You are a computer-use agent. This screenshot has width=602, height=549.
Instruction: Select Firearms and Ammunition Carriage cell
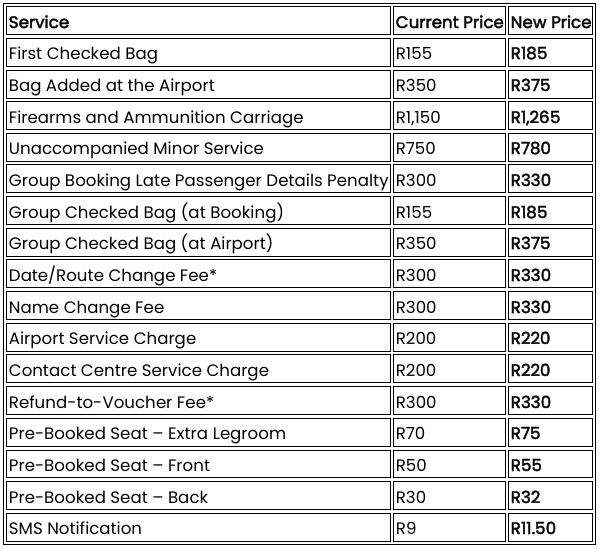[x=198, y=117]
